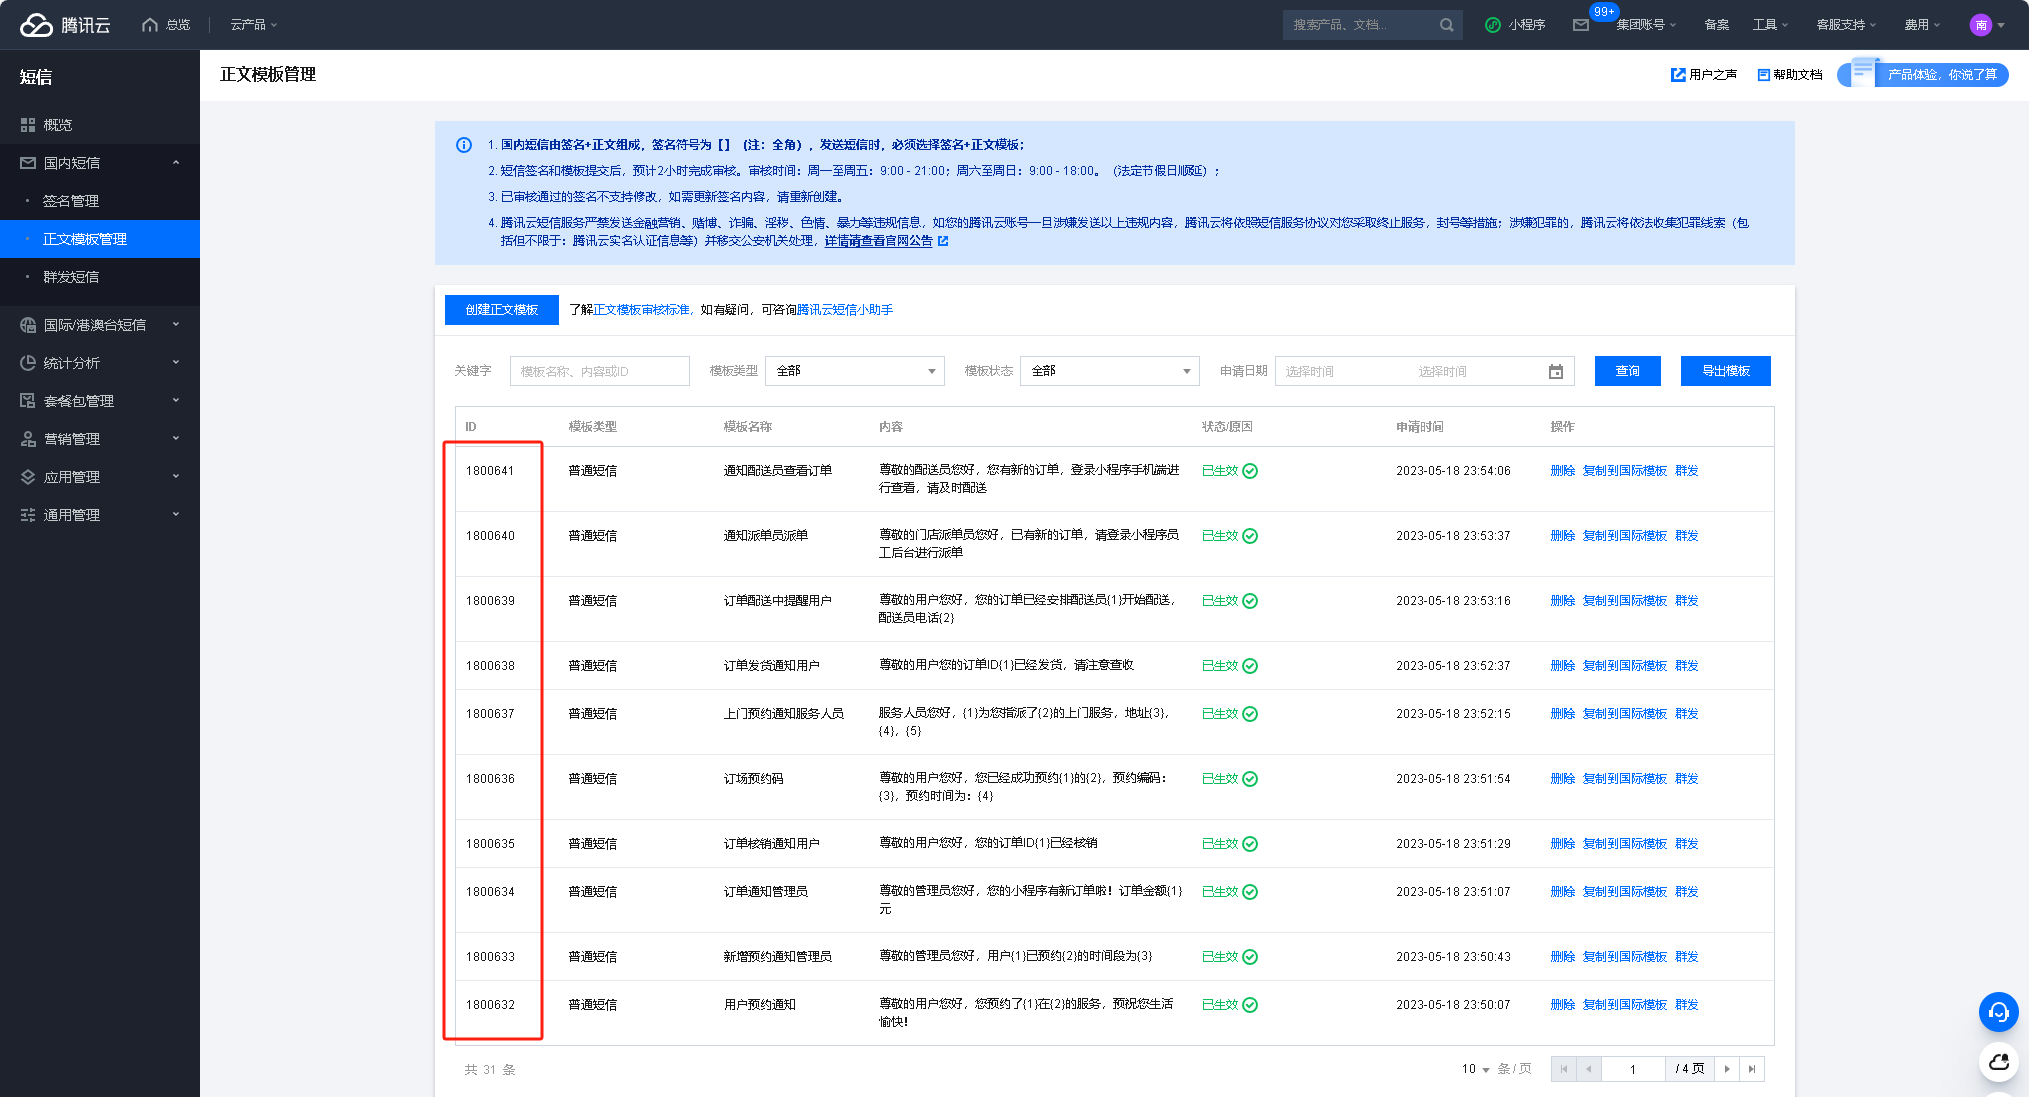Click the floating cloud assistant icon
2029x1097 pixels.
click(1999, 1062)
